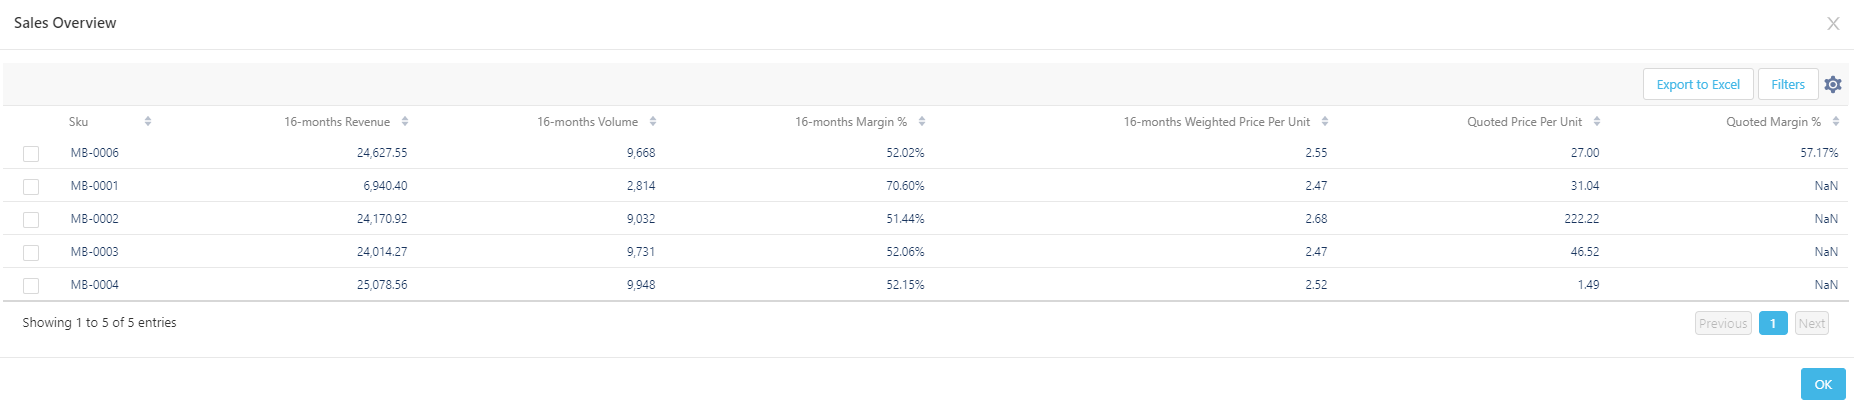This screenshot has height=408, width=1854.
Task: Sort by 16-months Volume arrows
Action: pyautogui.click(x=653, y=122)
